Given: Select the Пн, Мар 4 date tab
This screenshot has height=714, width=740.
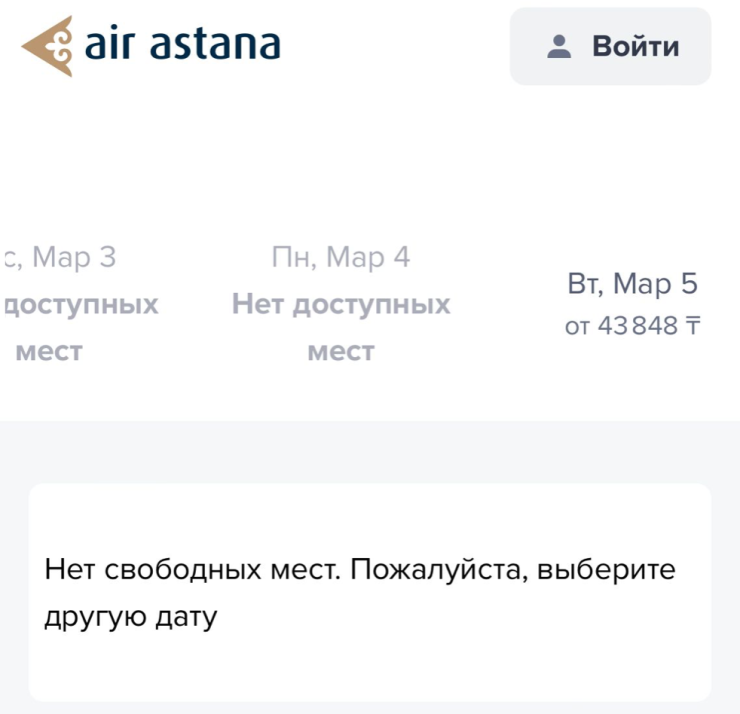Looking at the screenshot, I should pyautogui.click(x=341, y=304).
